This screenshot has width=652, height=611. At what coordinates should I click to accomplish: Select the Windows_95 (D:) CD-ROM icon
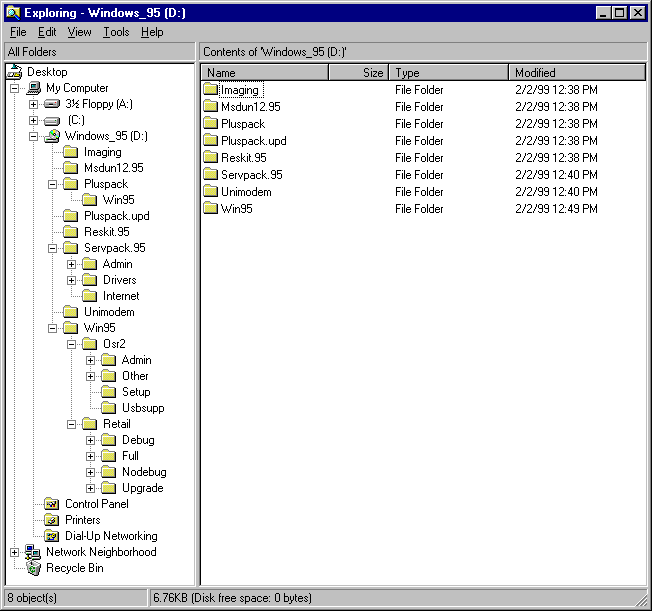(x=52, y=136)
